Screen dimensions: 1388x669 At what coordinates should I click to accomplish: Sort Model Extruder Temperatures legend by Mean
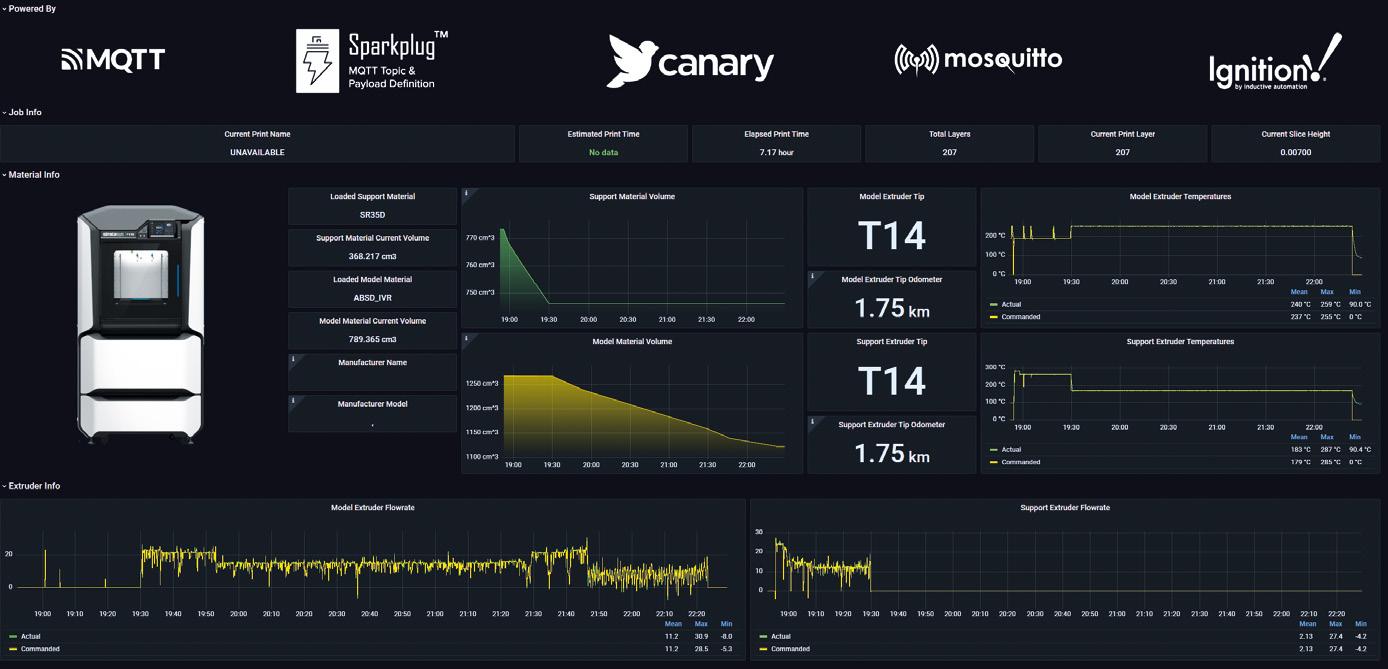click(x=1299, y=292)
